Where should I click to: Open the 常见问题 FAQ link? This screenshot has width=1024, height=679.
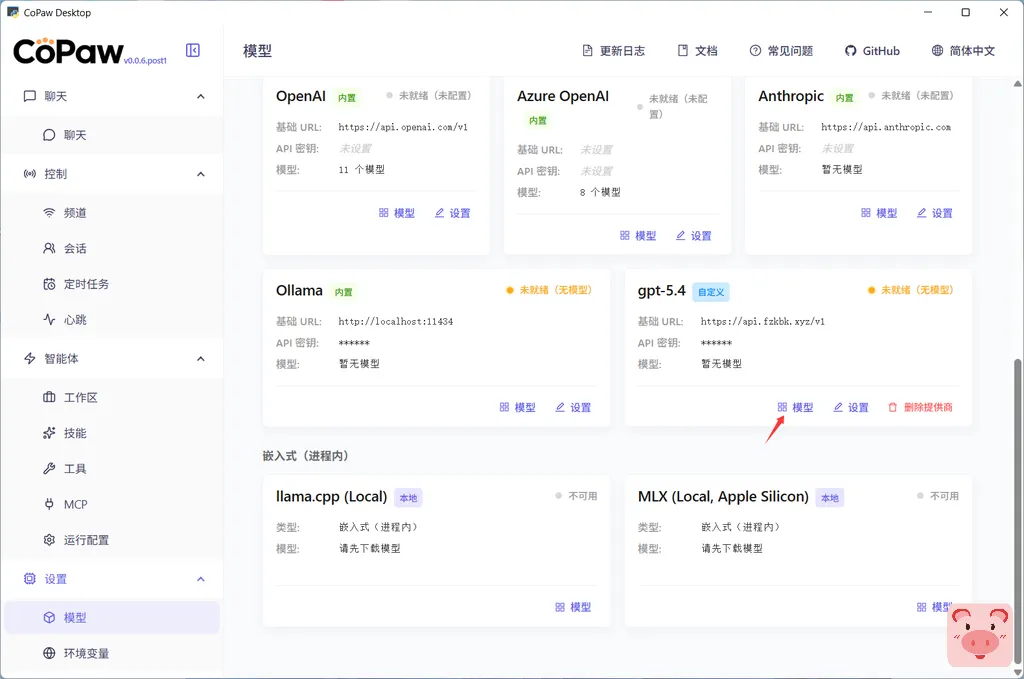click(781, 51)
